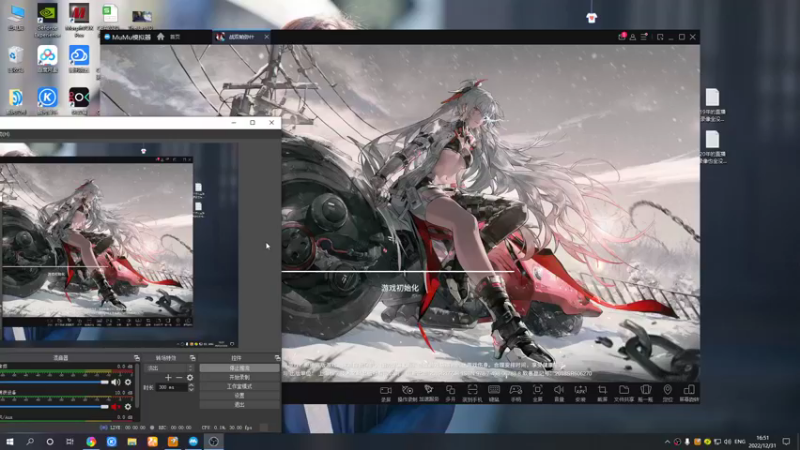Image resolution: width=800 pixels, height=450 pixels.
Task: Click the t-shirt widget atop the desktop
Action: coord(591,18)
